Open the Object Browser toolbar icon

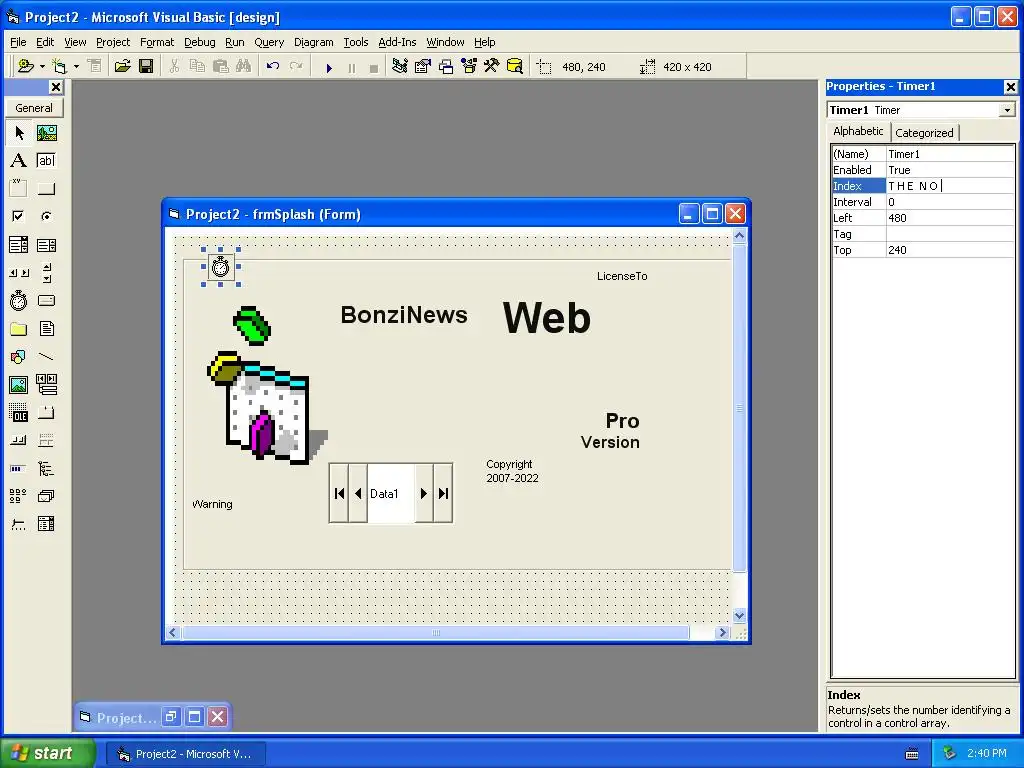pyautogui.click(x=469, y=67)
